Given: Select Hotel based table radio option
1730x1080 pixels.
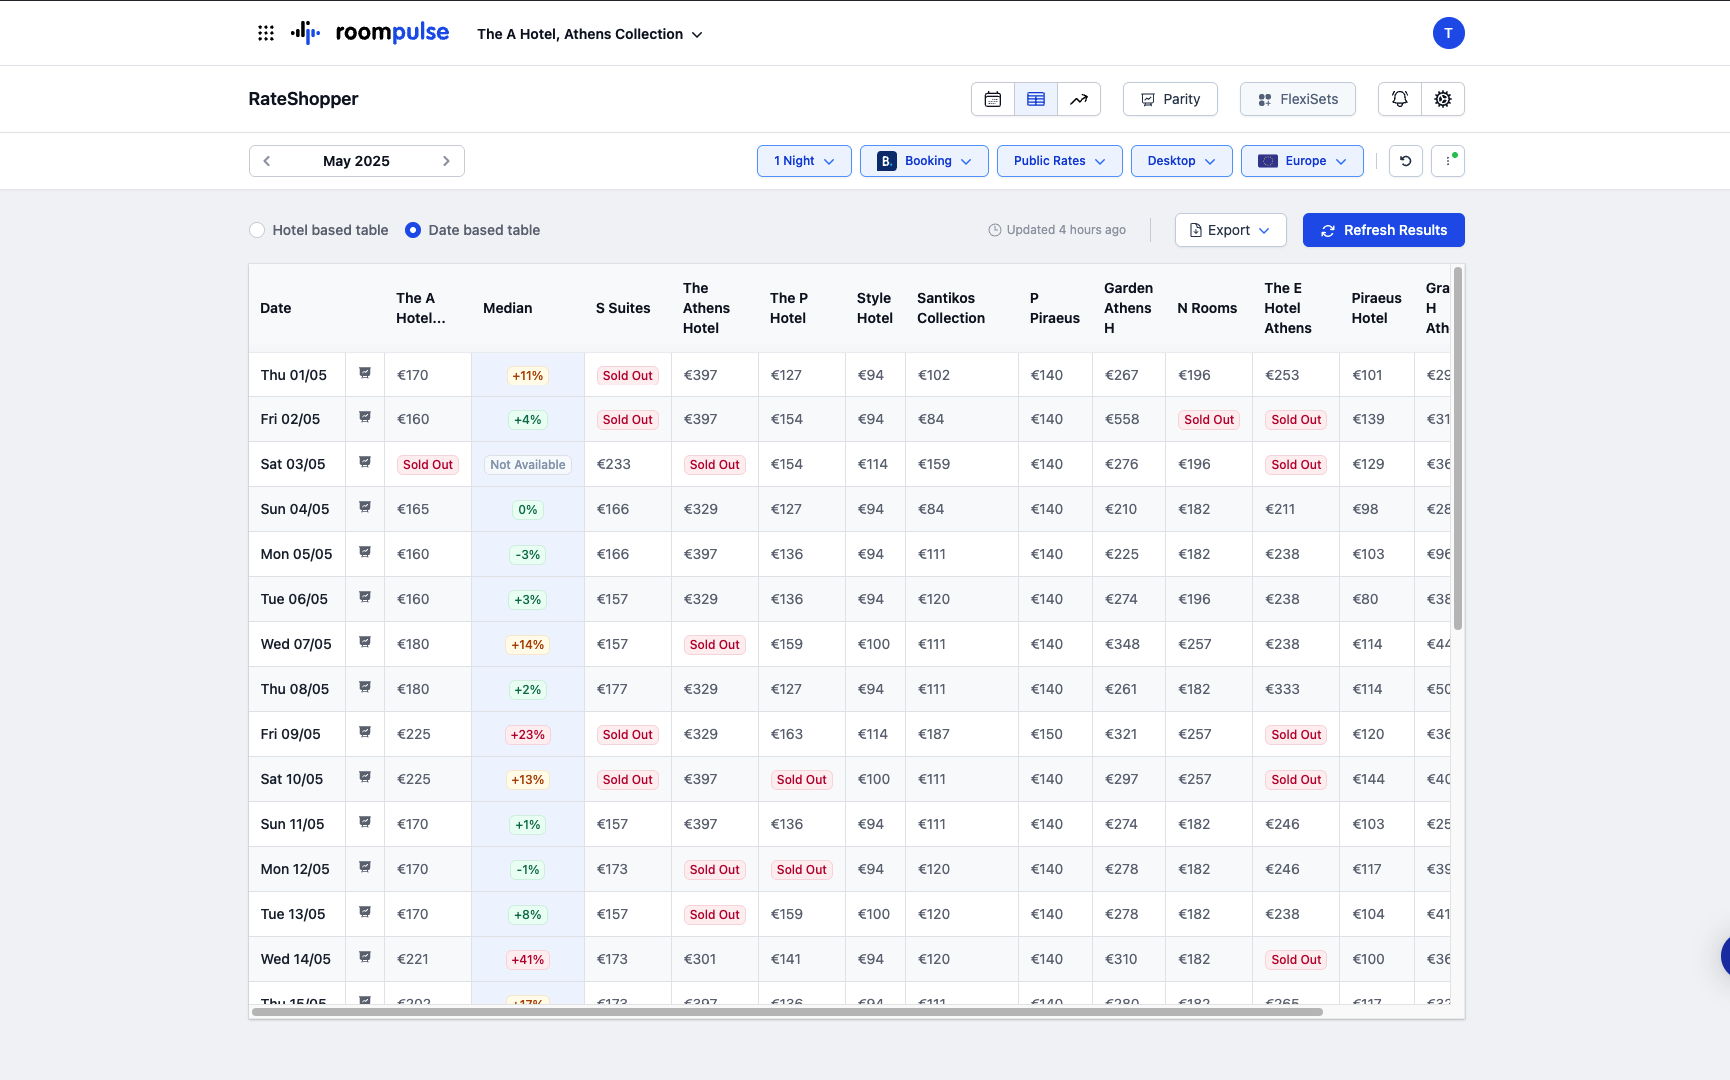Looking at the screenshot, I should [x=257, y=230].
